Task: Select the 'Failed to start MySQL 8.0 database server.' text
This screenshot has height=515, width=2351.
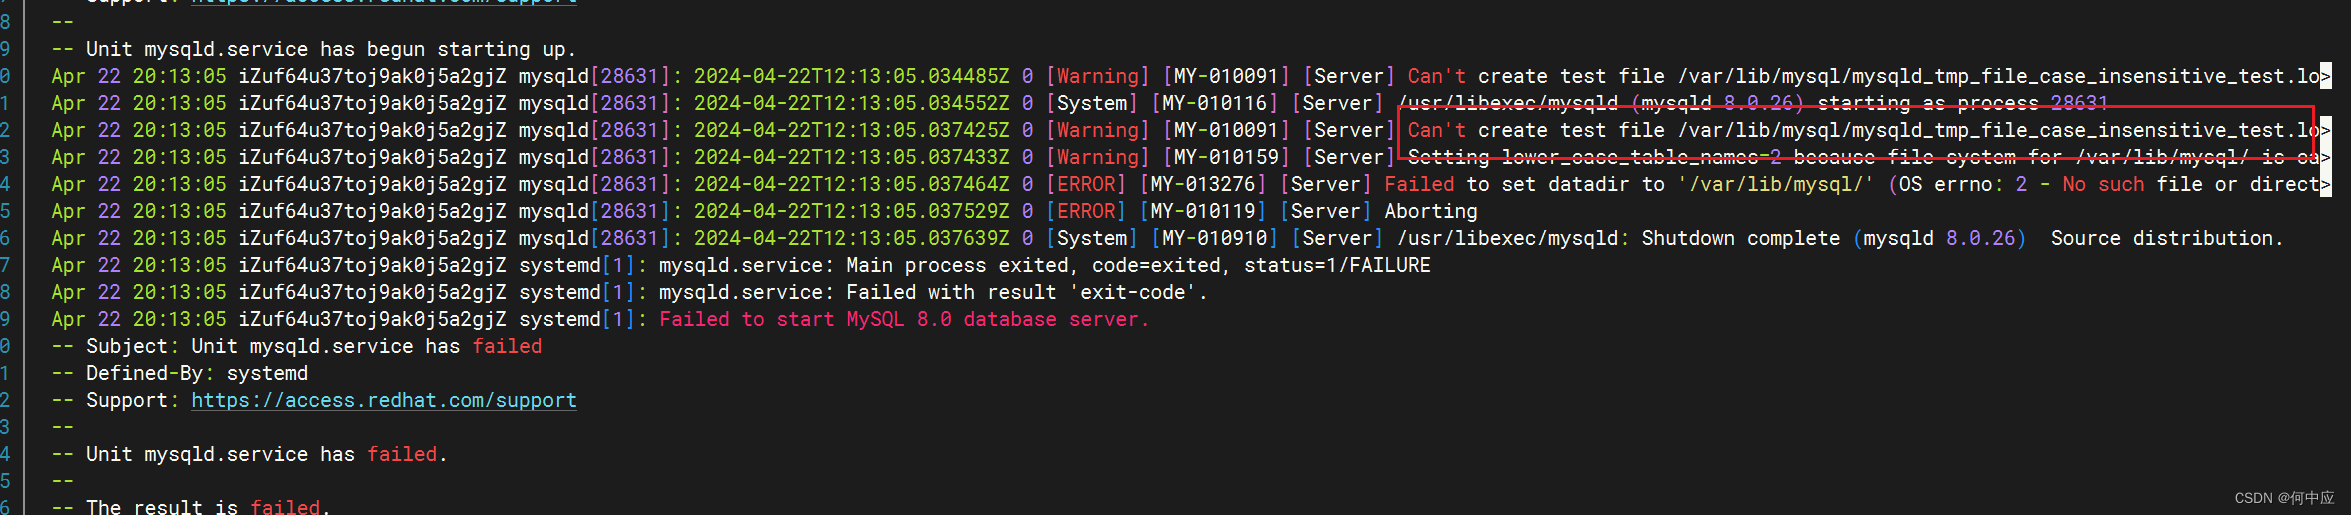Action: (x=904, y=319)
